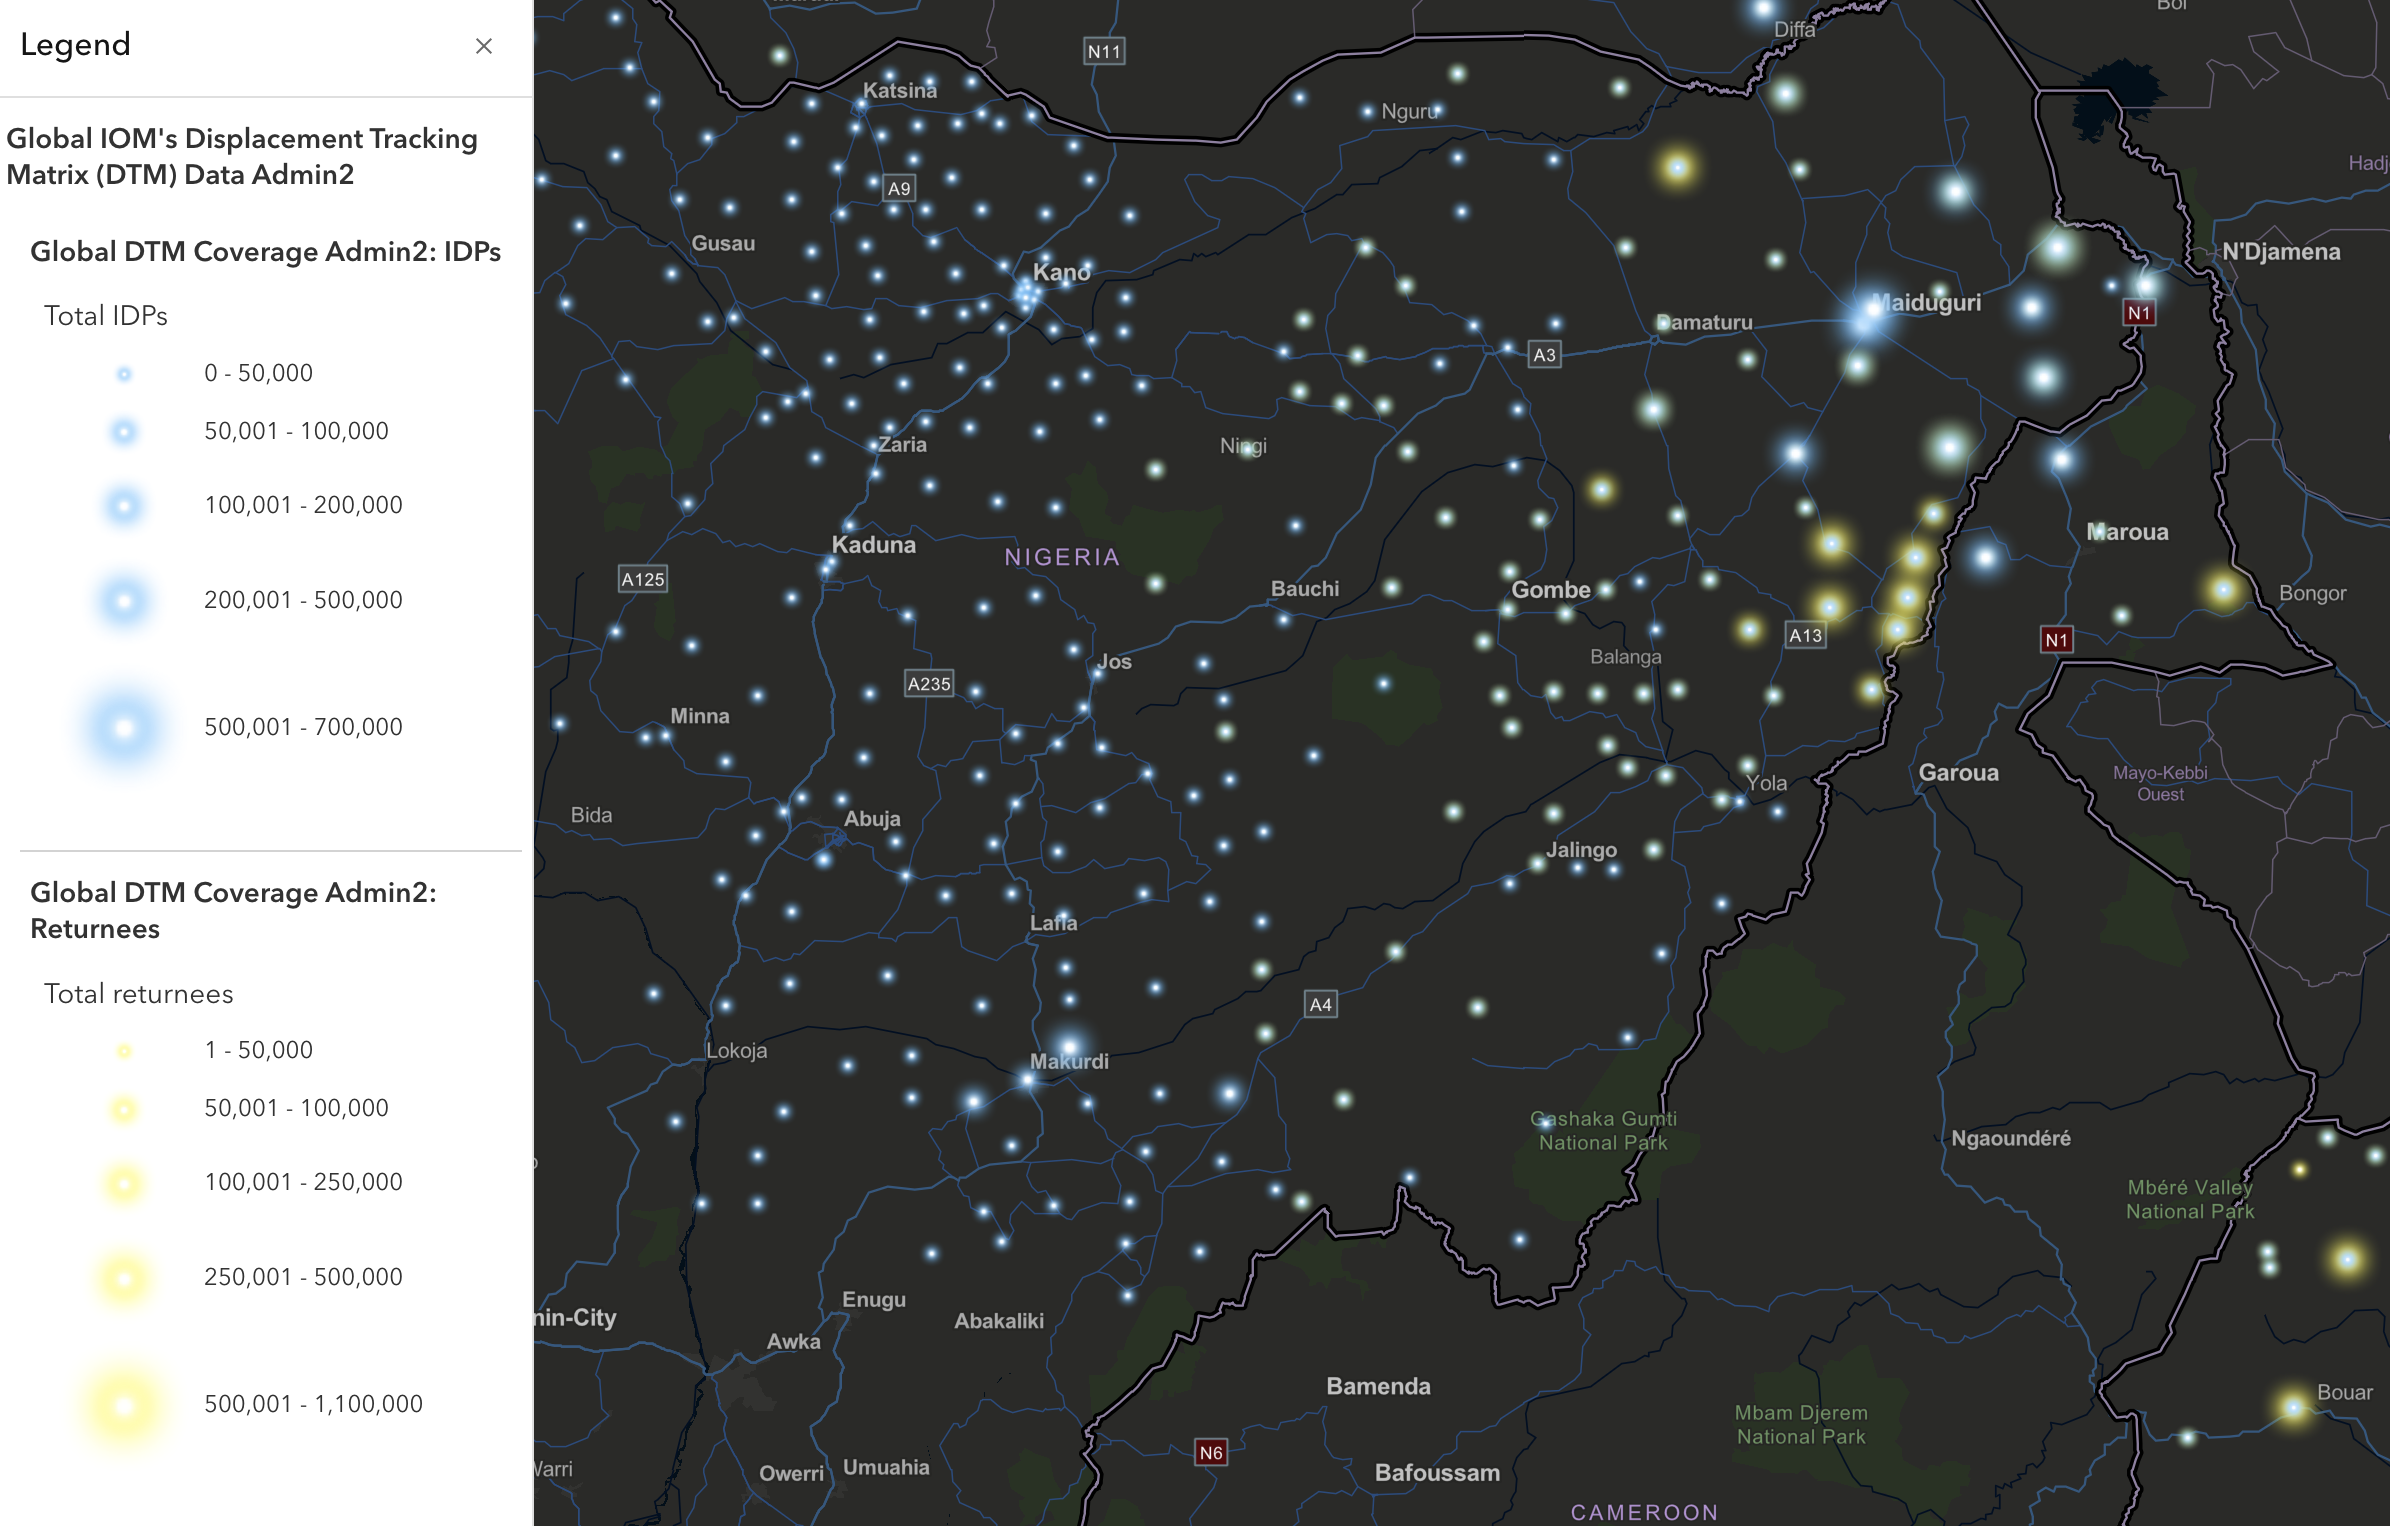Click the N11 road shield near Katsina
The width and height of the screenshot is (2390, 1526).
[1104, 50]
